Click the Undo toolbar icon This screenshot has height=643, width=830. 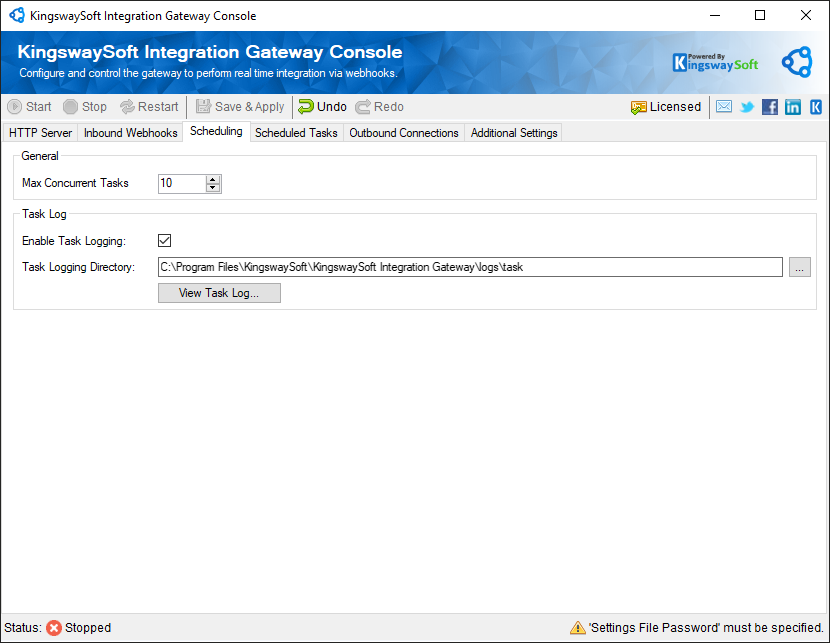click(306, 107)
